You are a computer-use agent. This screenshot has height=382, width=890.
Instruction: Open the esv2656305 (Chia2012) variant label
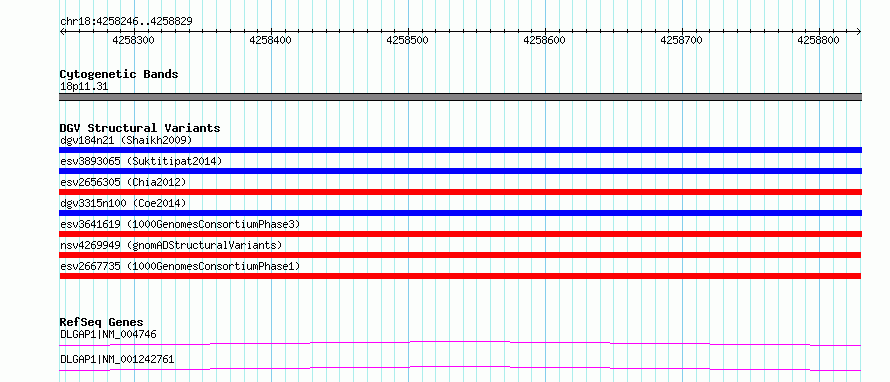[x=123, y=182]
